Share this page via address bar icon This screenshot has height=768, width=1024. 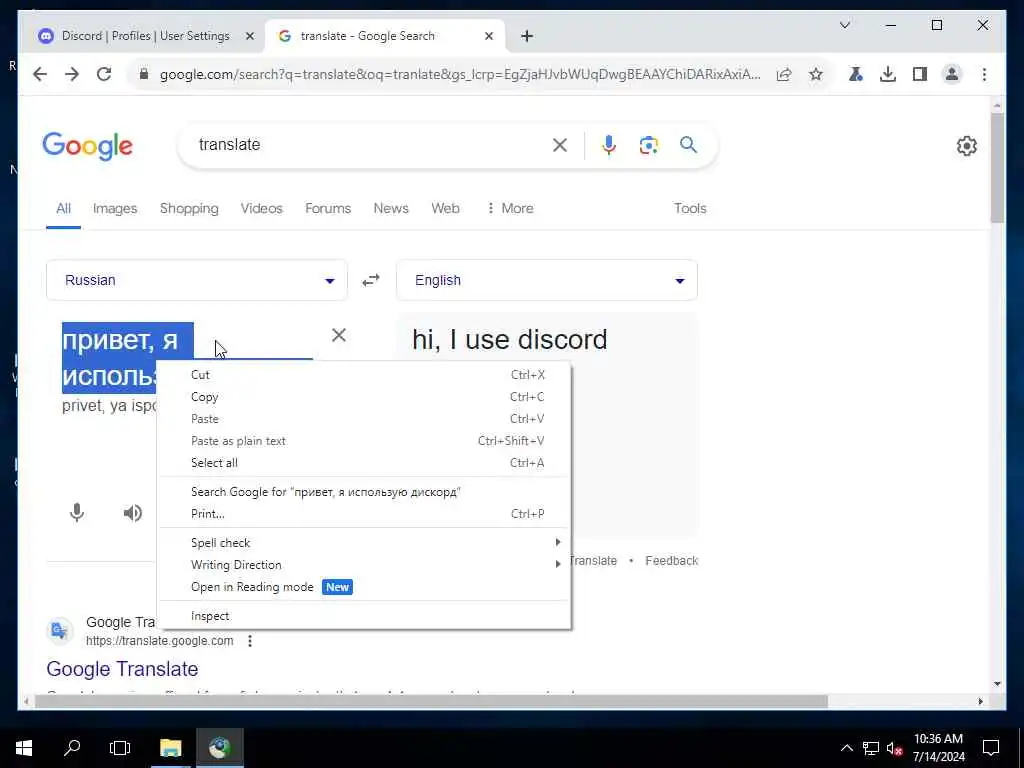[784, 74]
